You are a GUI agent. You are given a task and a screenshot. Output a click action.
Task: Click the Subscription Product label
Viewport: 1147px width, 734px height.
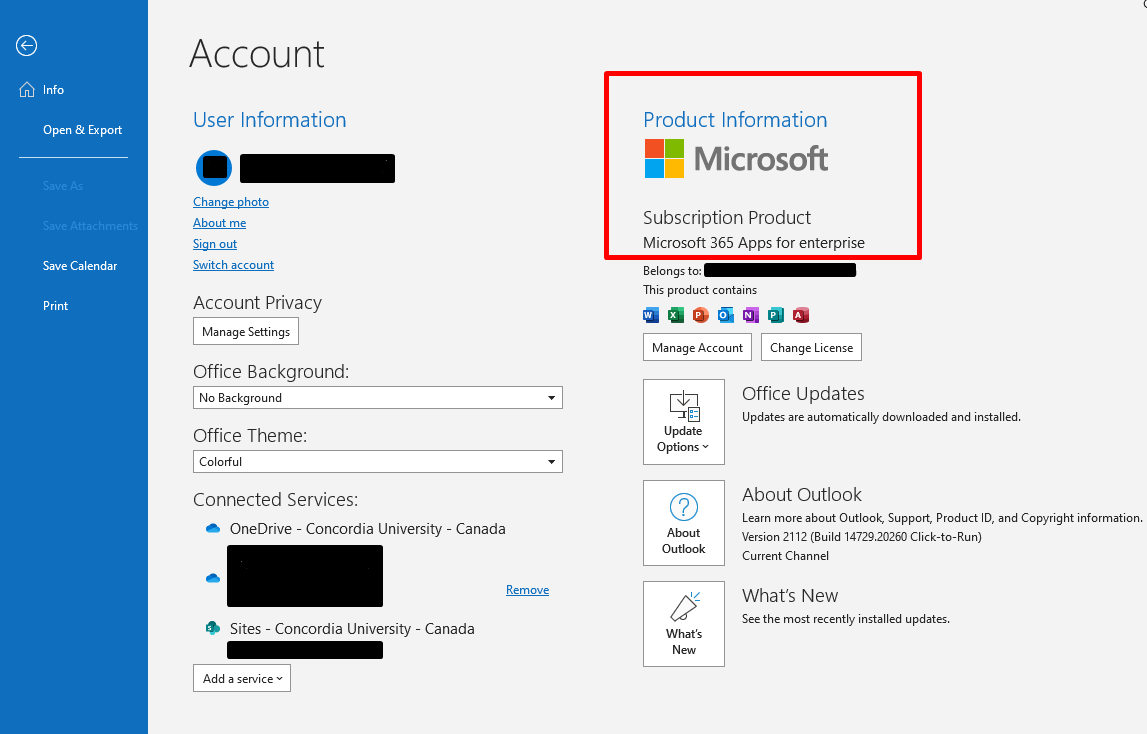point(727,217)
